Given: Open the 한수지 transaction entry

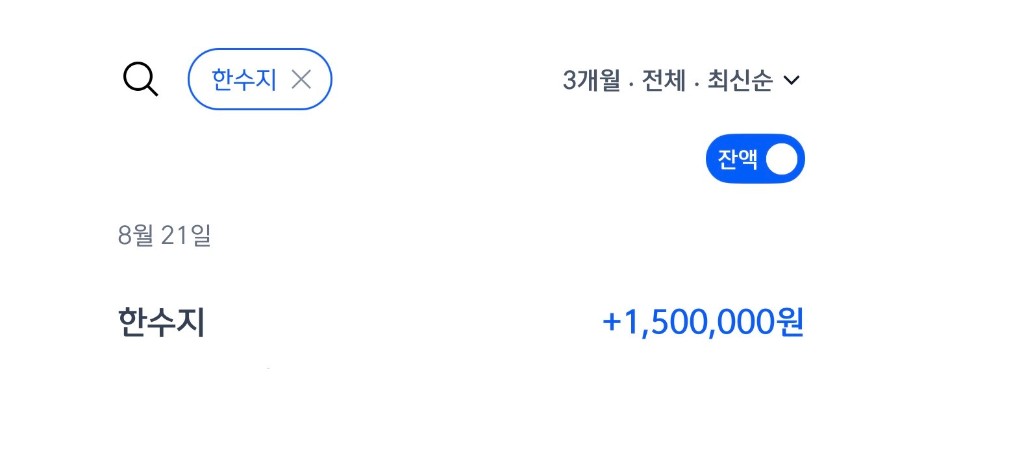Looking at the screenshot, I should pyautogui.click(x=460, y=322).
